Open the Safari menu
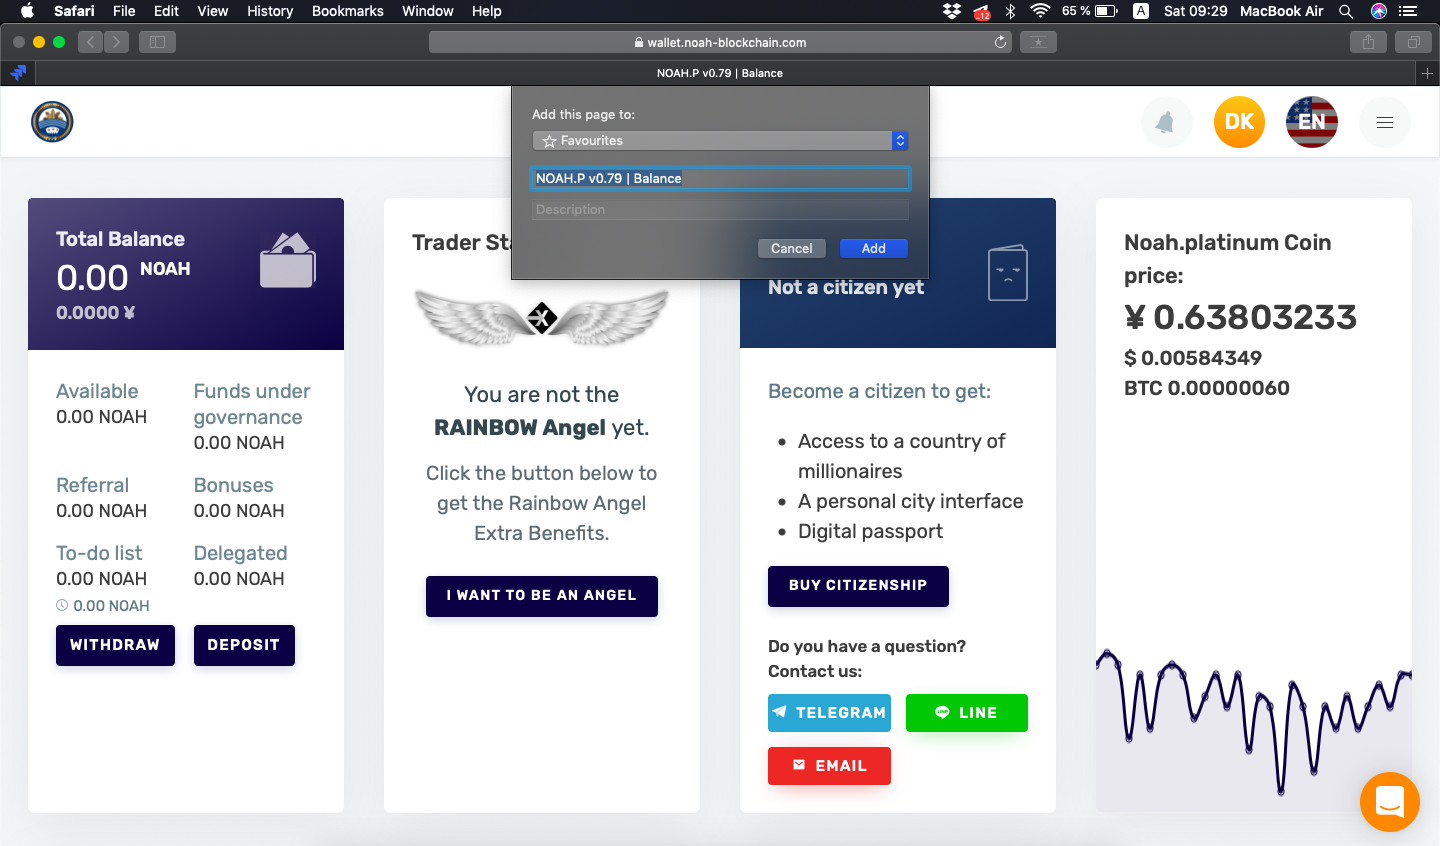Image resolution: width=1440 pixels, height=846 pixels. [74, 11]
